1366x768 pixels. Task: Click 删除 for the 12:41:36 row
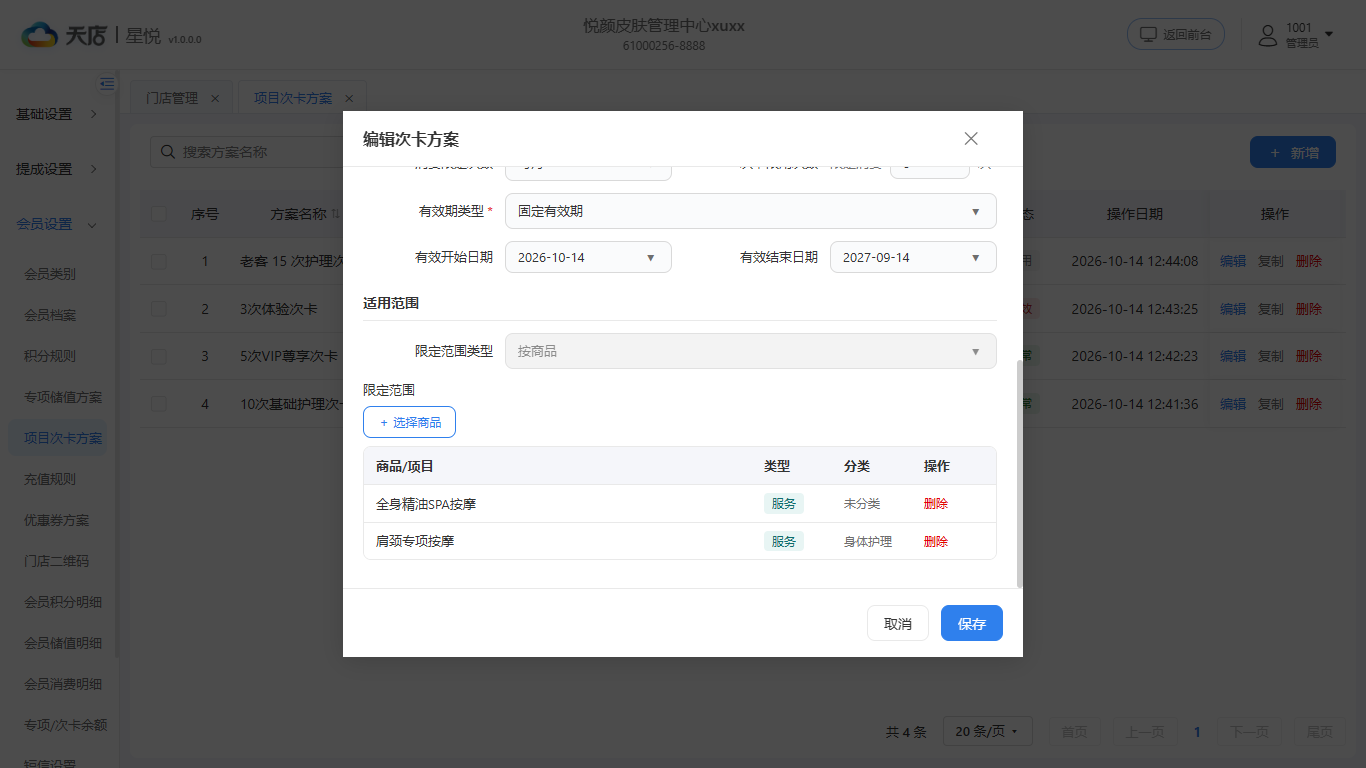[x=1309, y=404]
